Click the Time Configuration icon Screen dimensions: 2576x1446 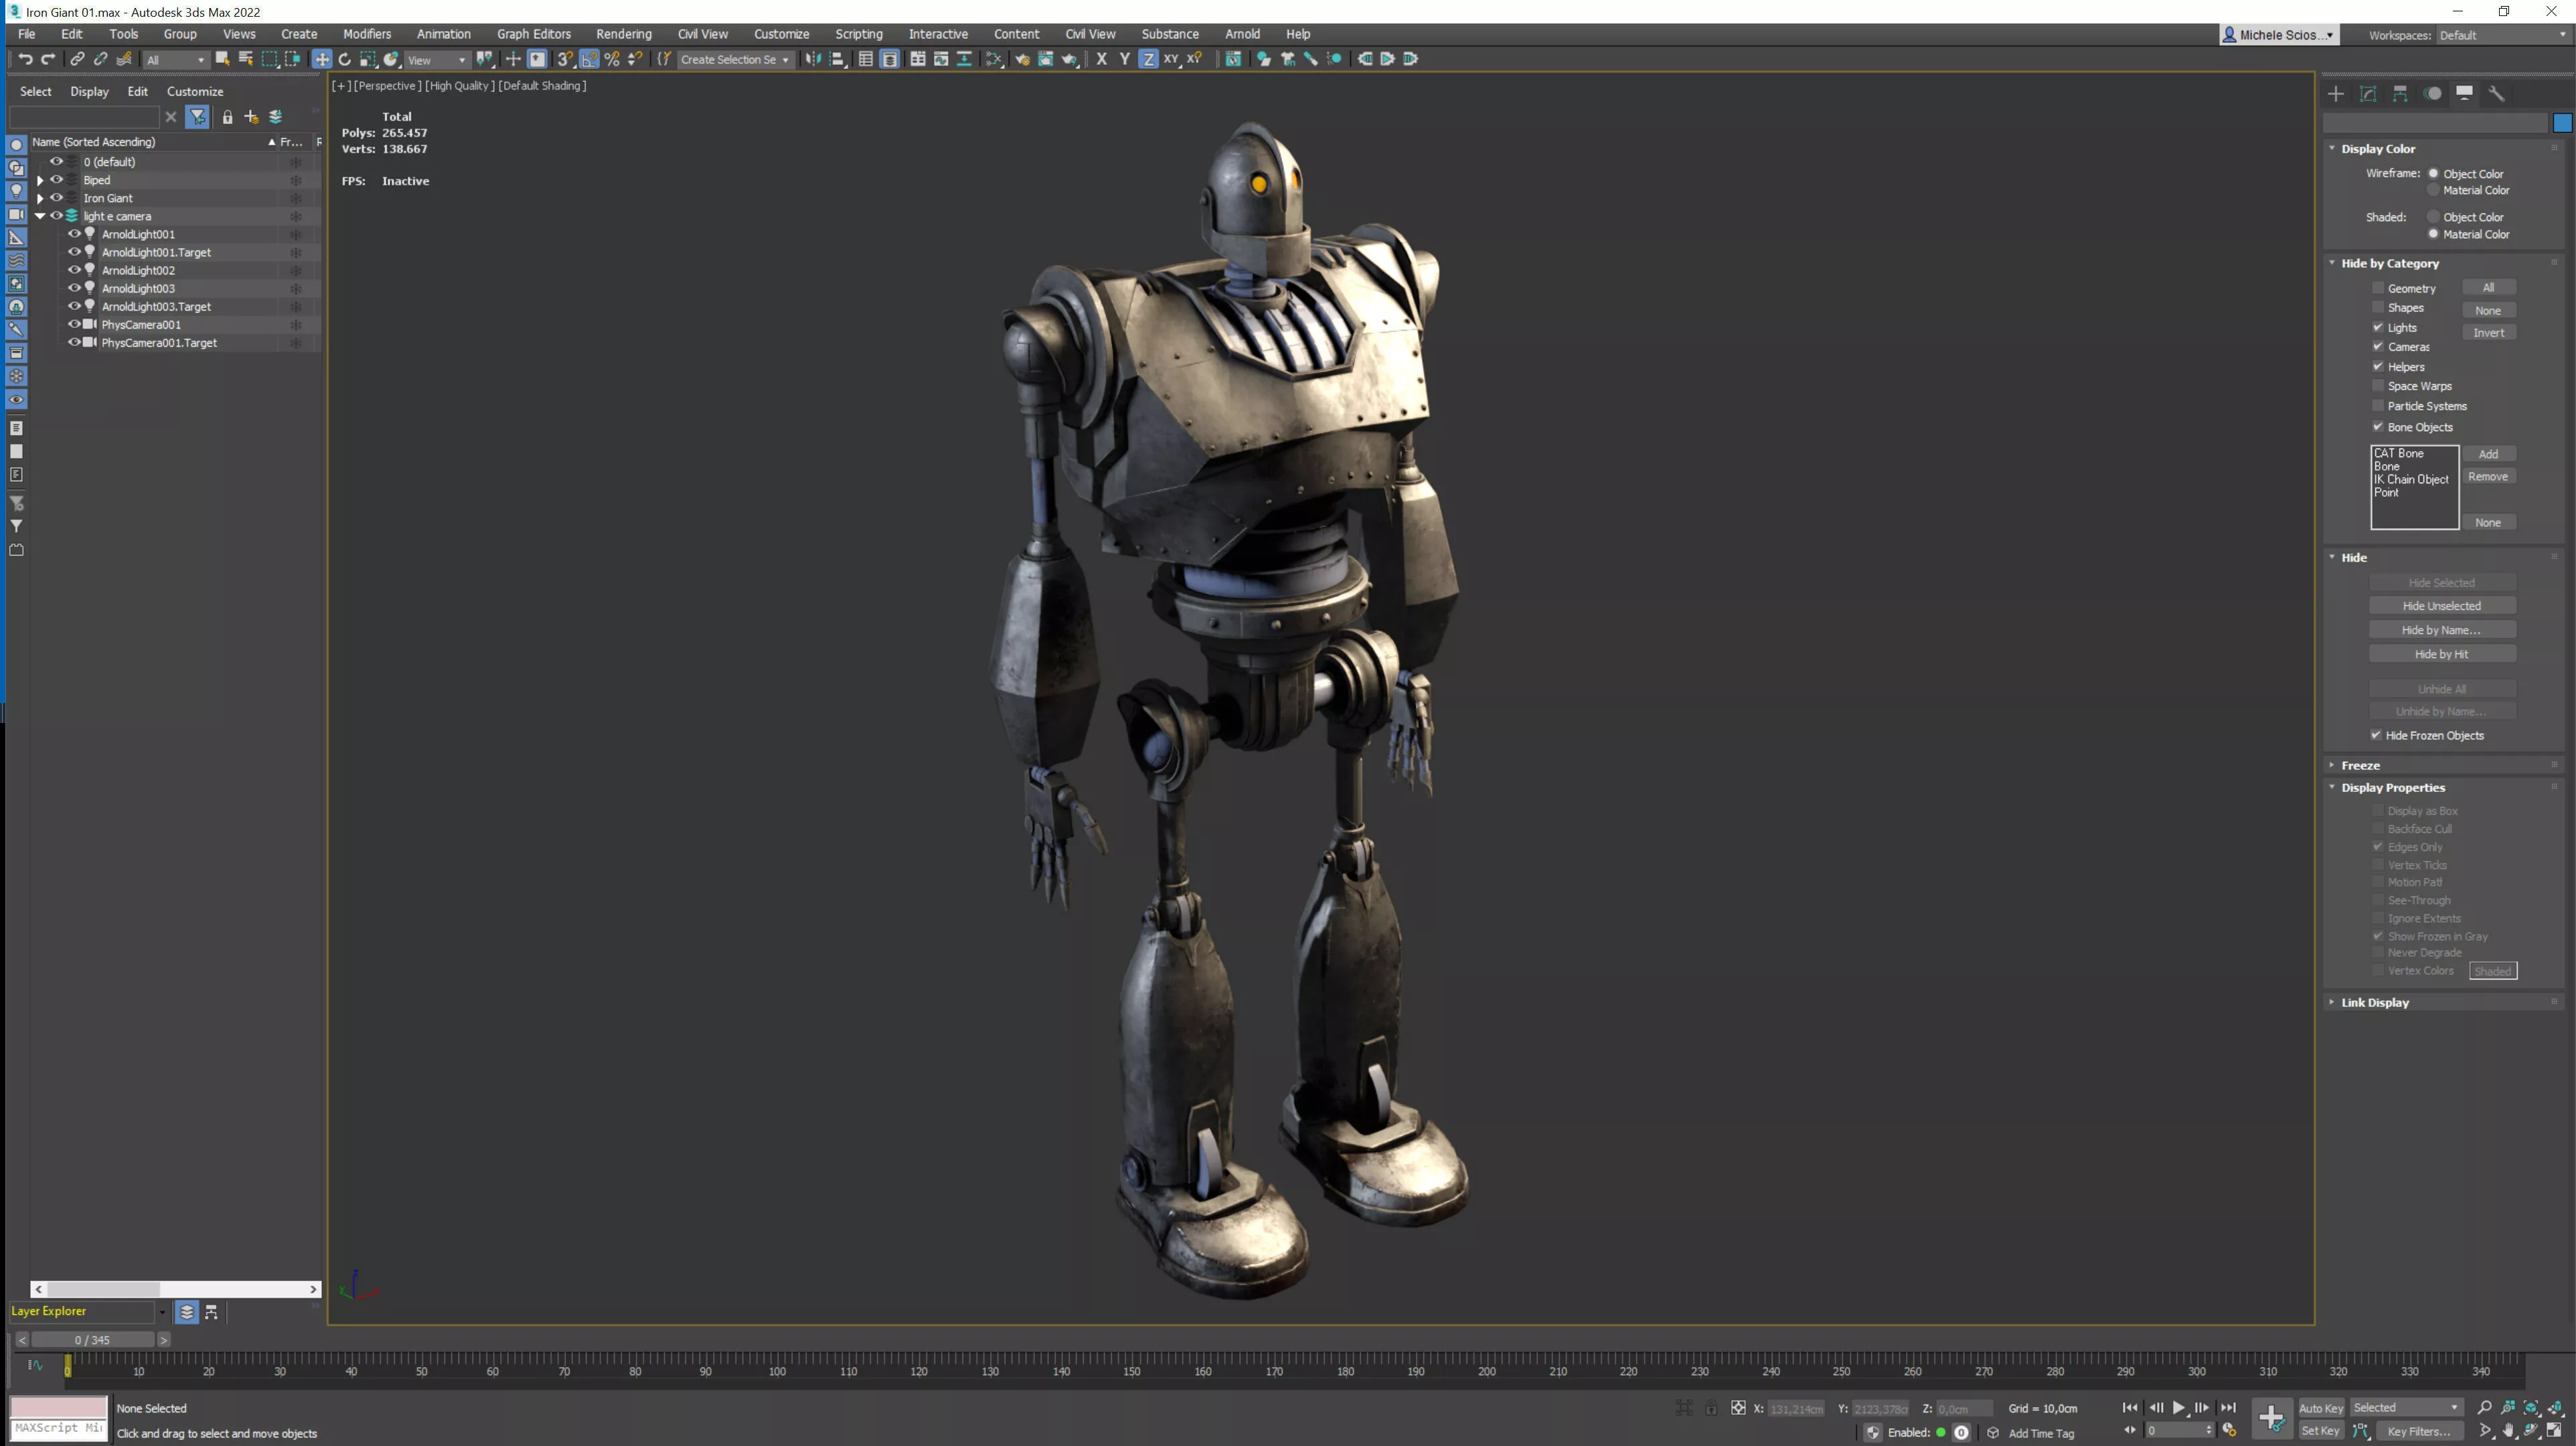(2229, 1430)
